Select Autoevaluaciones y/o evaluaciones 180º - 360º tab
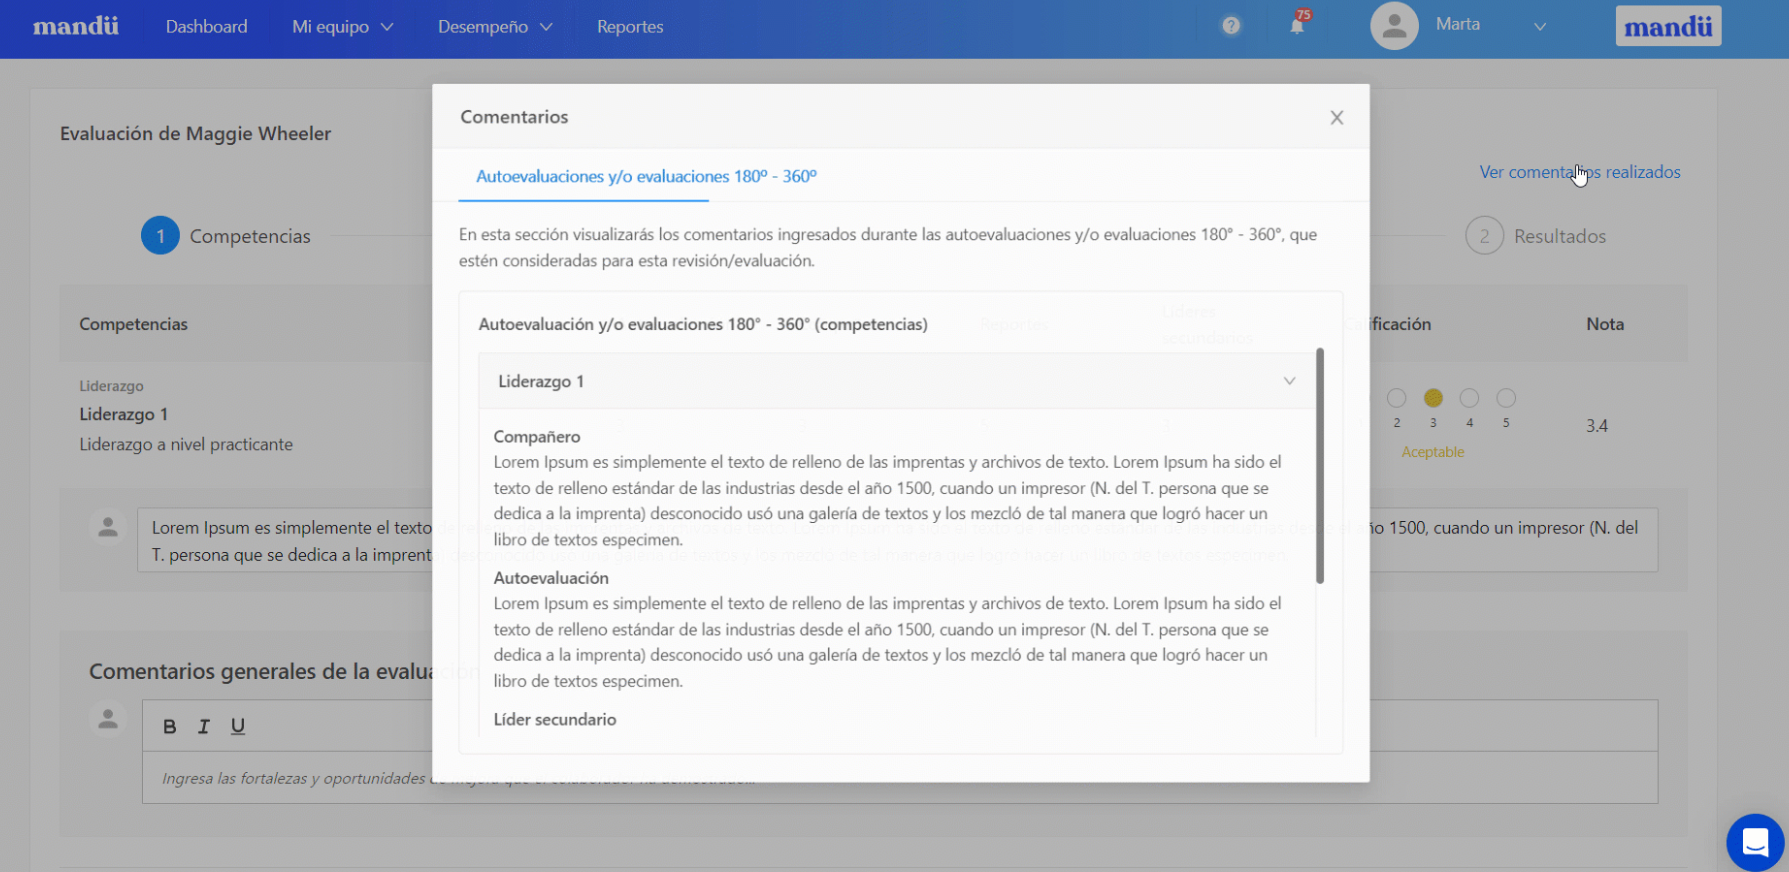1789x872 pixels. (x=646, y=176)
